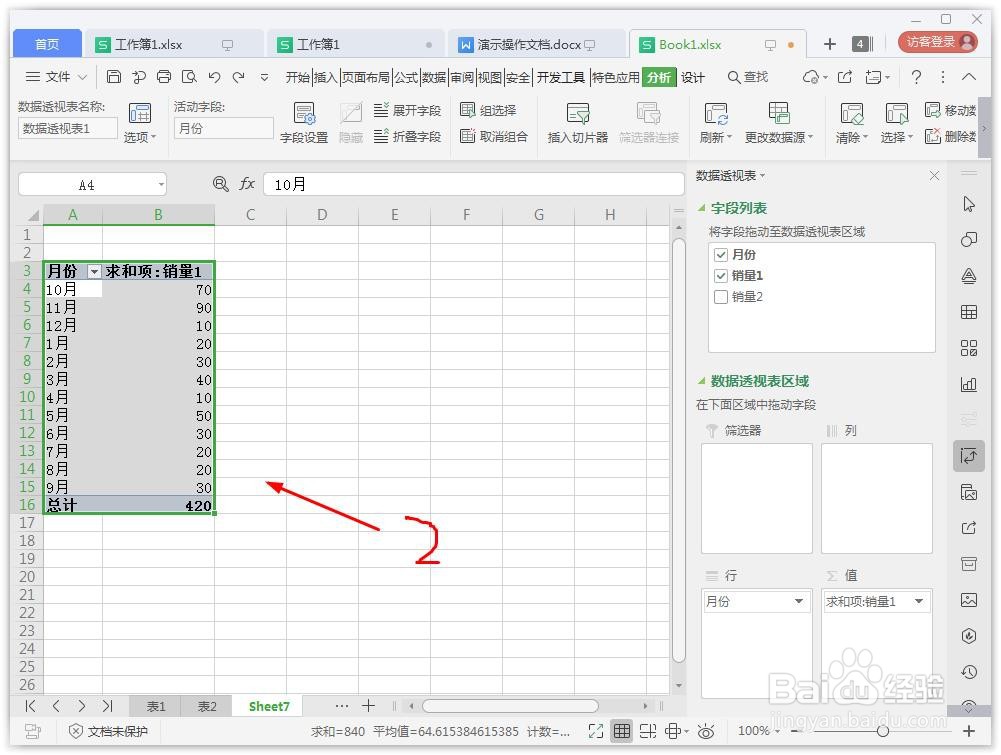Screen dimensions: 1001x755
Task: Click the sidebar selection arrow tool
Action: [968, 204]
